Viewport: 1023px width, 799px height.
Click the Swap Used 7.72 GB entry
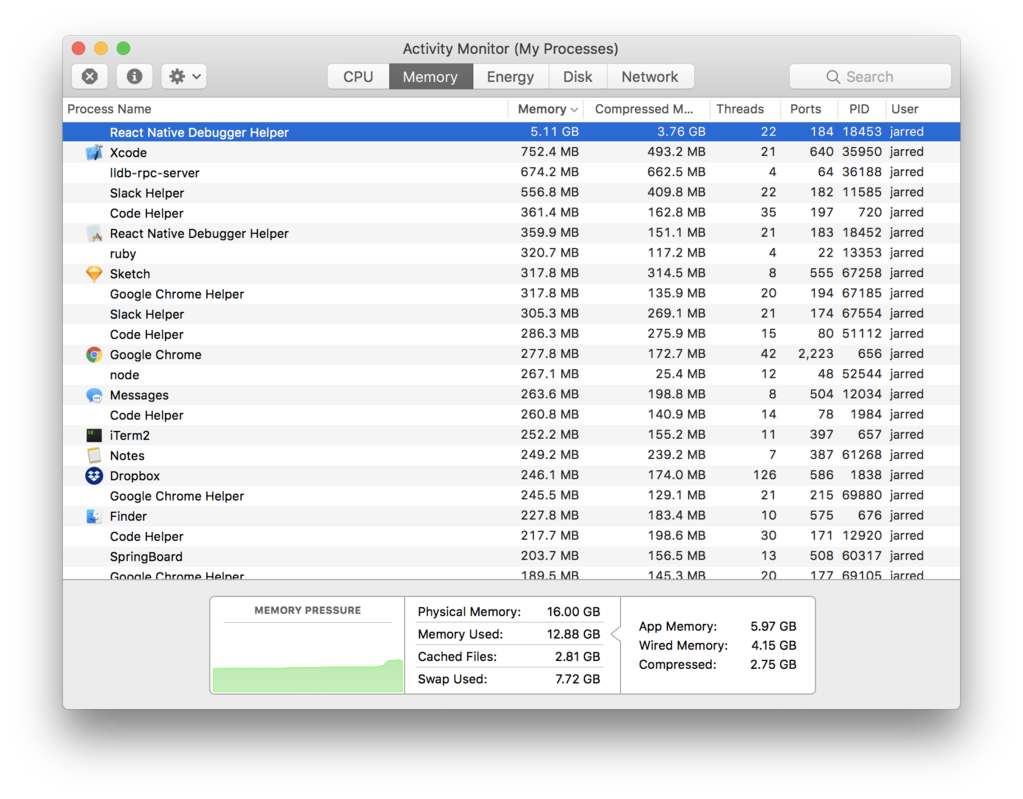(509, 679)
